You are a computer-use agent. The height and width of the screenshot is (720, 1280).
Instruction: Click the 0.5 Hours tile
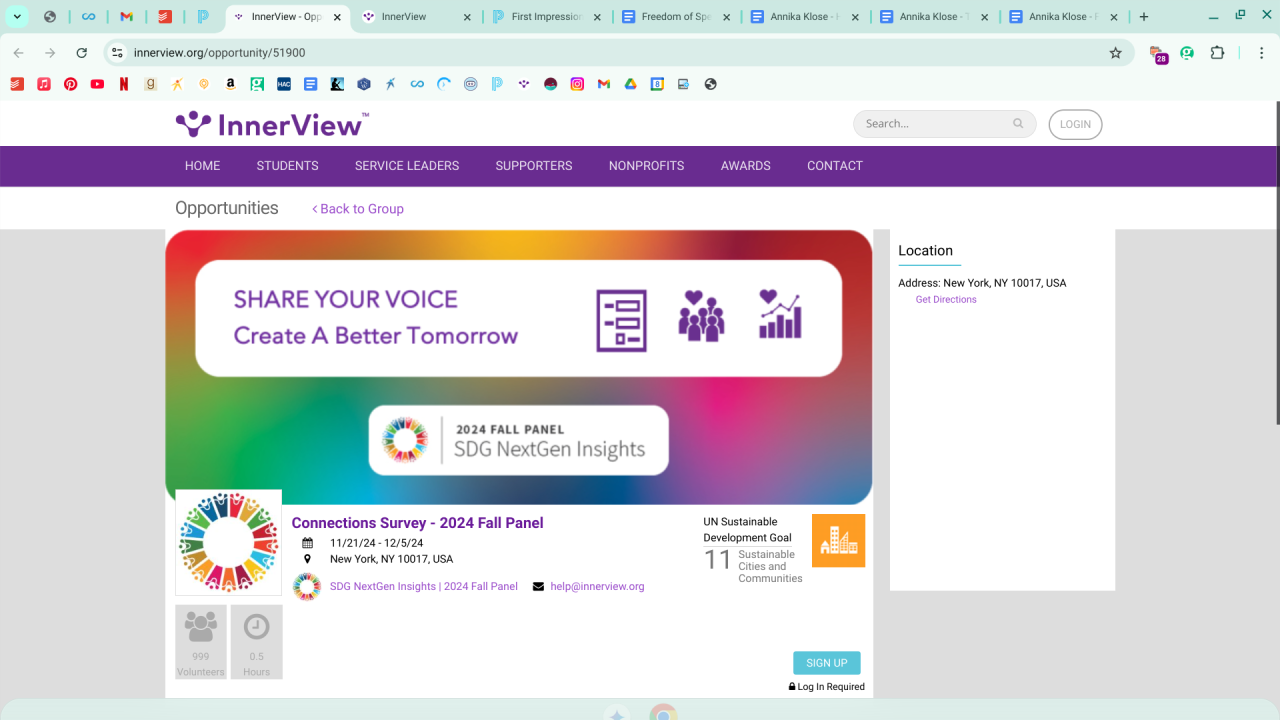pos(257,642)
